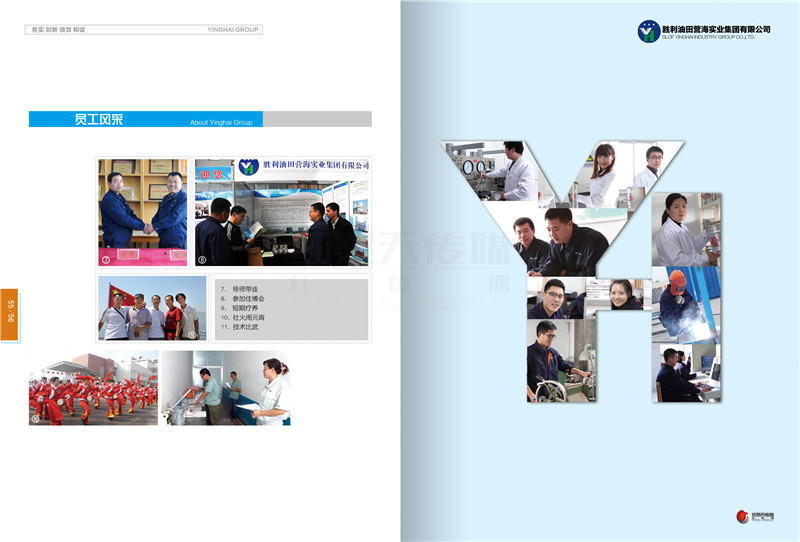Viewport: 800px width, 542px height.
Task: Click the 'YINGHAI GROUP' header text at top
Action: pos(232,30)
